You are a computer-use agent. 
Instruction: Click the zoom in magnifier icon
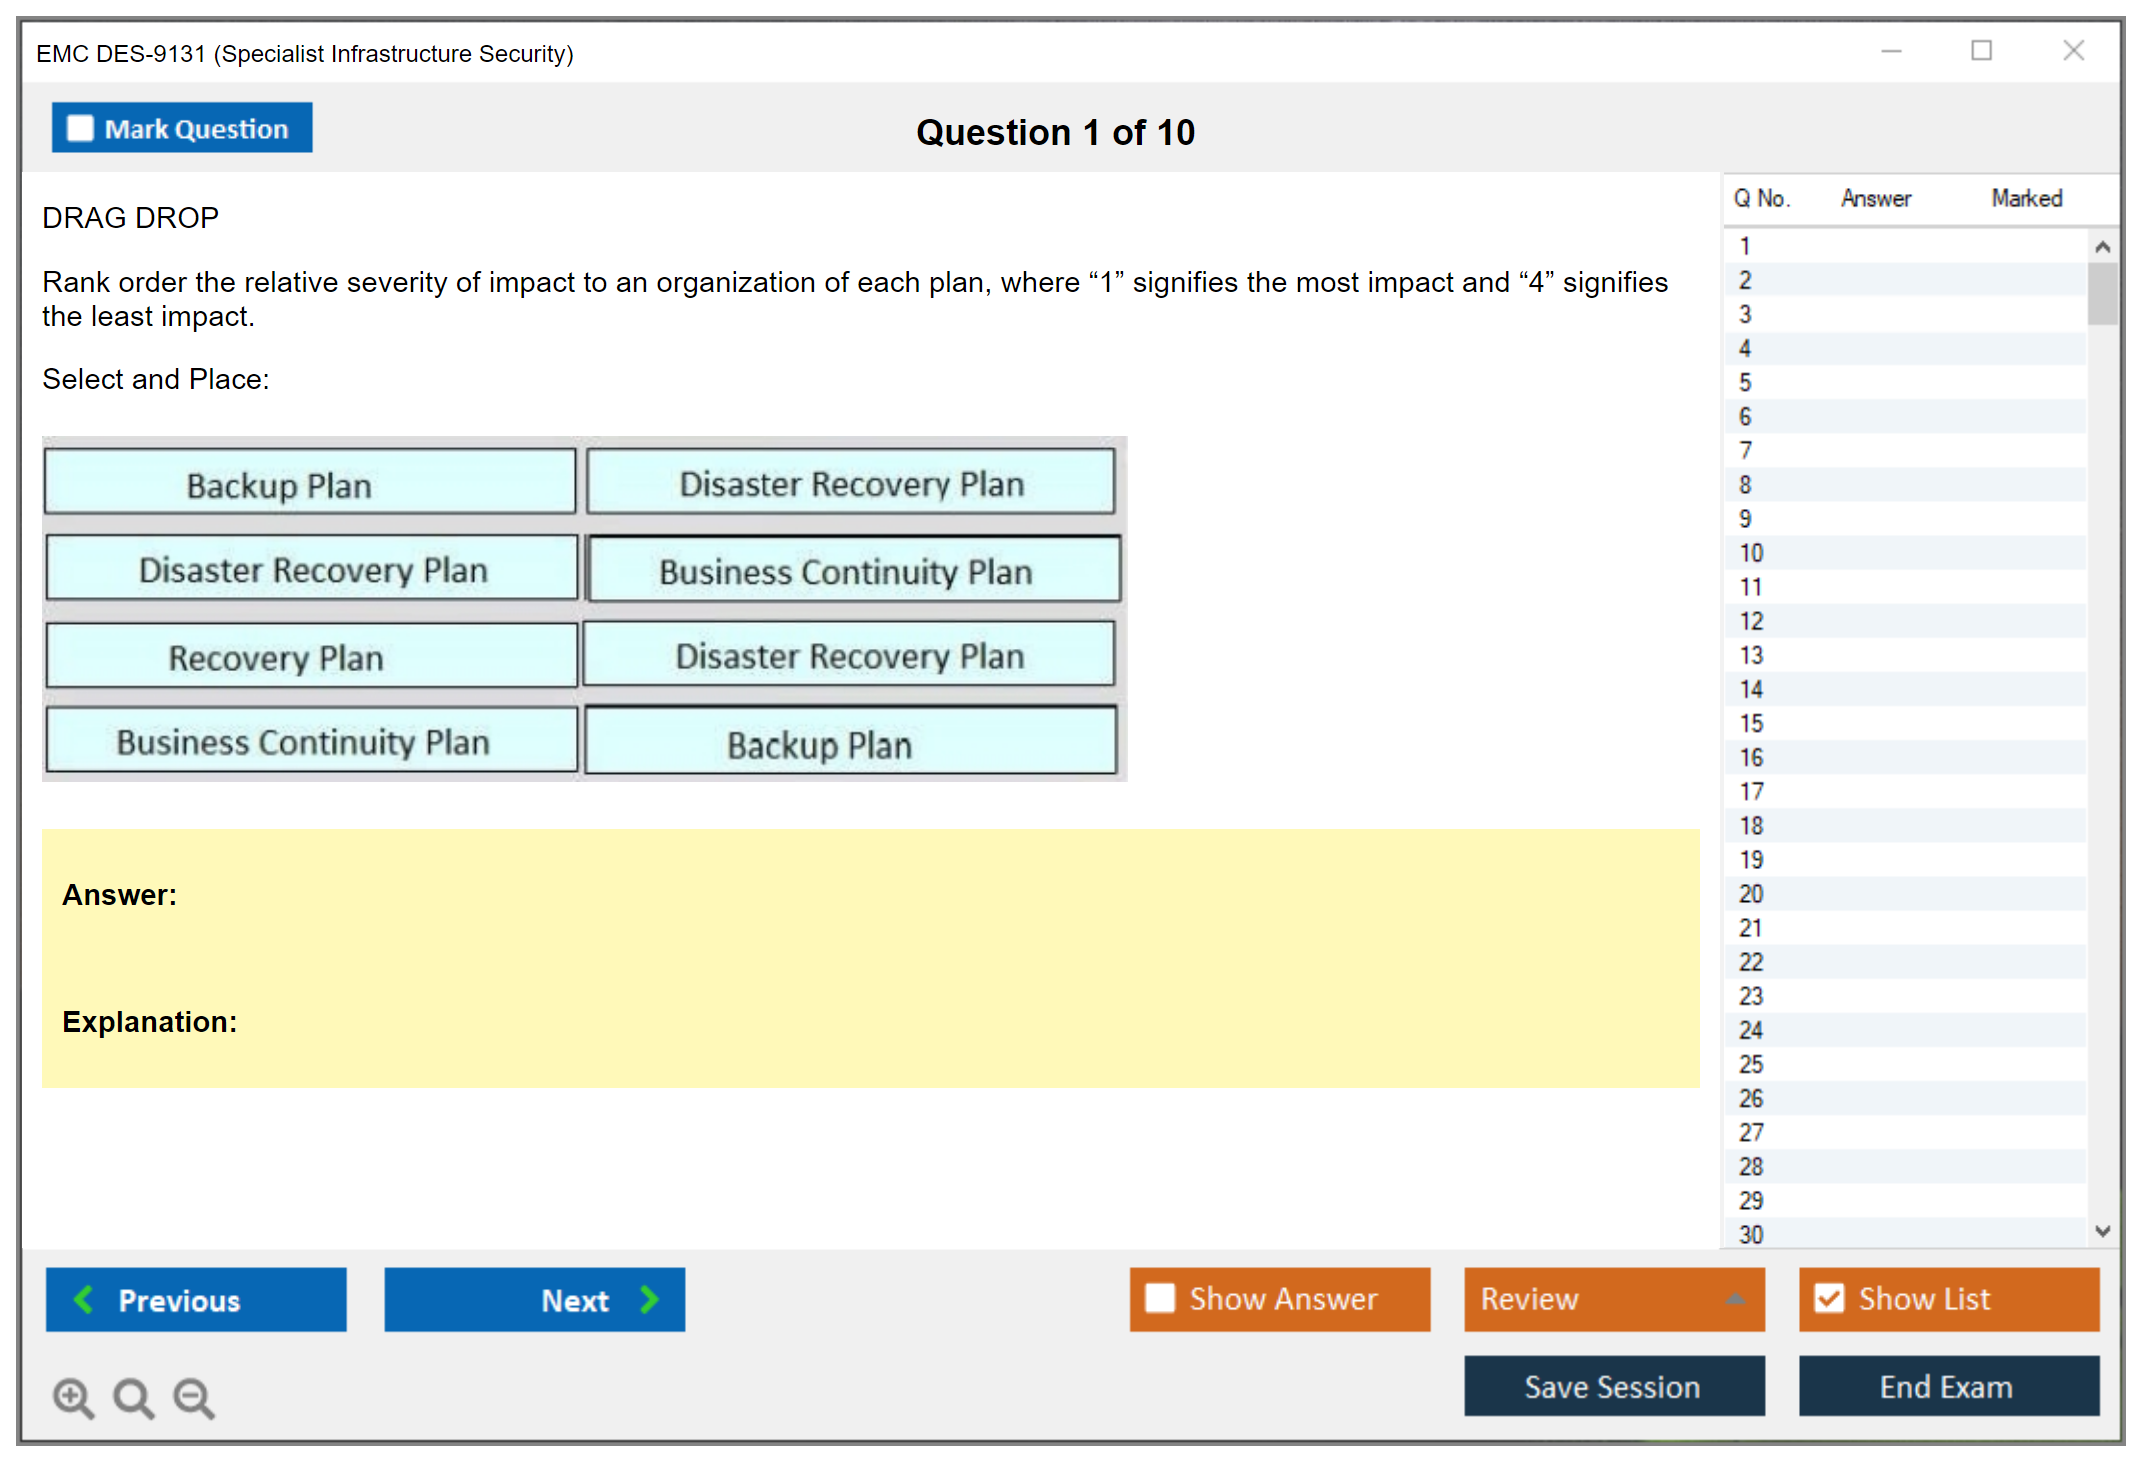click(x=72, y=1397)
